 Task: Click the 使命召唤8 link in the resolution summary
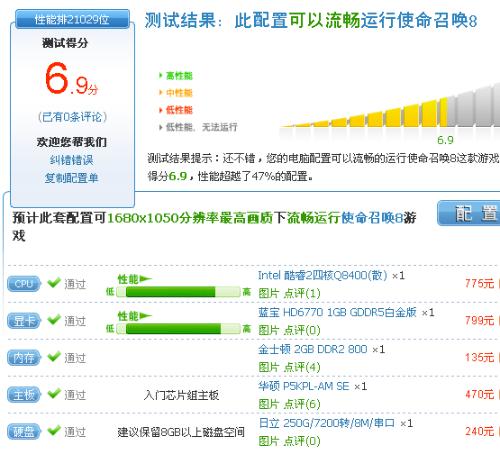[372, 218]
